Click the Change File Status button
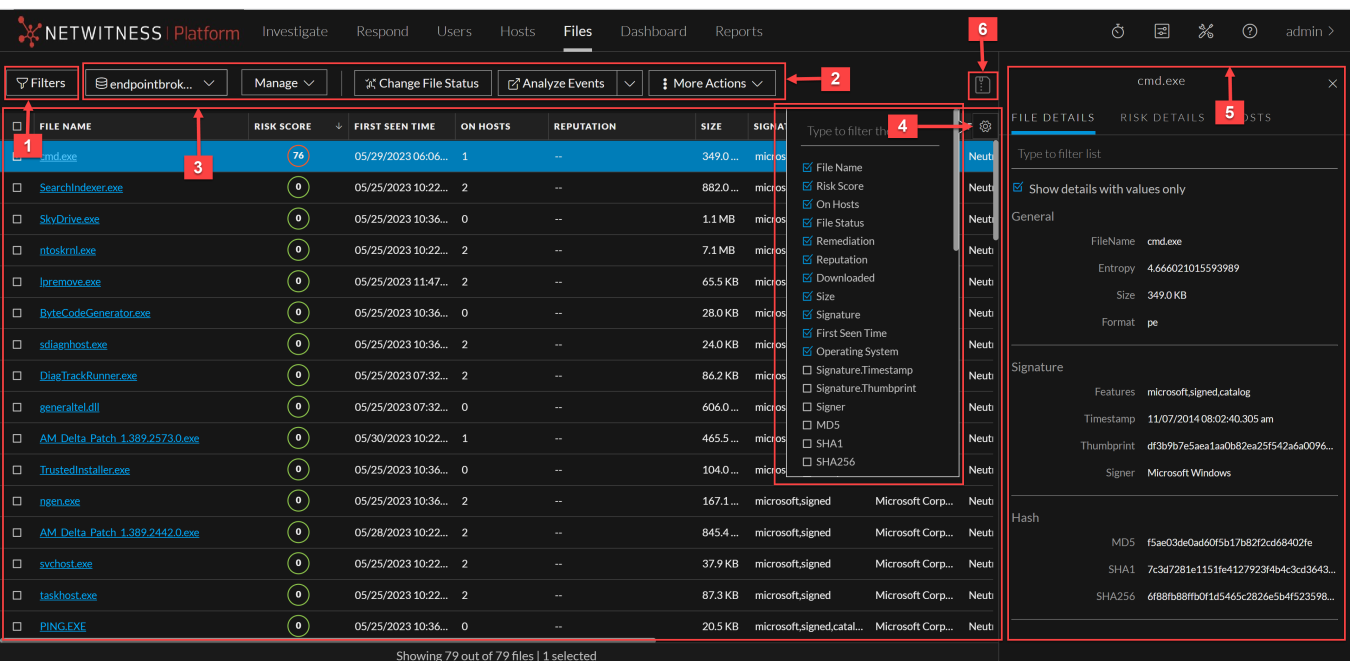The width and height of the screenshot is (1350, 661). click(422, 82)
